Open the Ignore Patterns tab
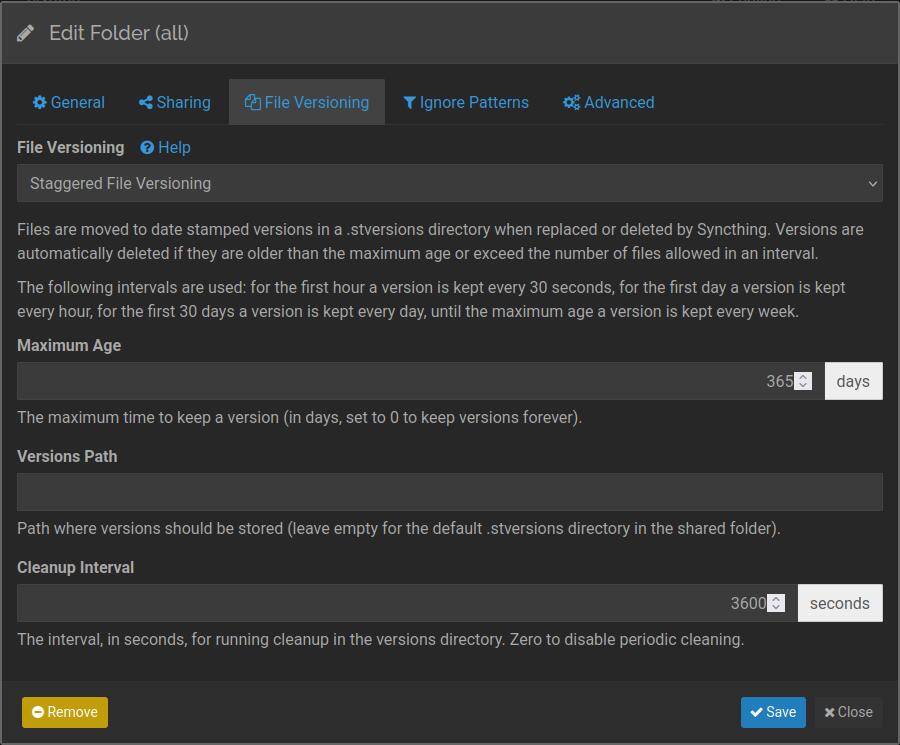Screen dimensions: 900x745 coord(465,102)
